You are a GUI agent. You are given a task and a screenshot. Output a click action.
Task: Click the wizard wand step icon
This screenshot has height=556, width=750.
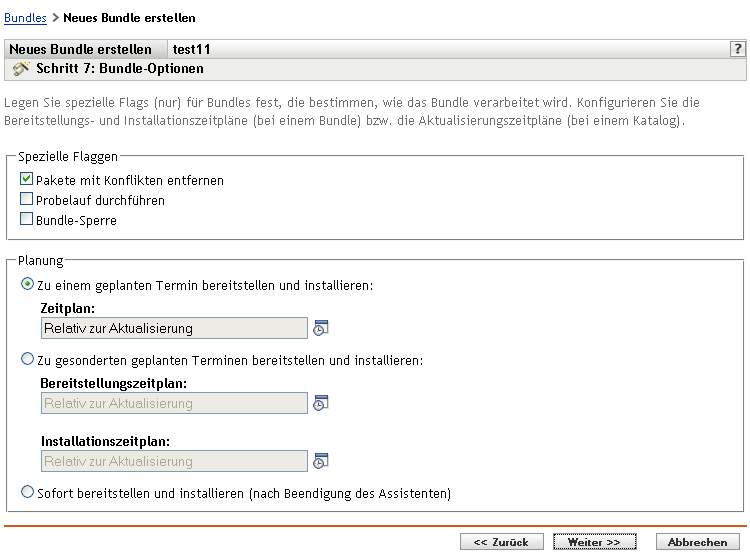pyautogui.click(x=20, y=69)
